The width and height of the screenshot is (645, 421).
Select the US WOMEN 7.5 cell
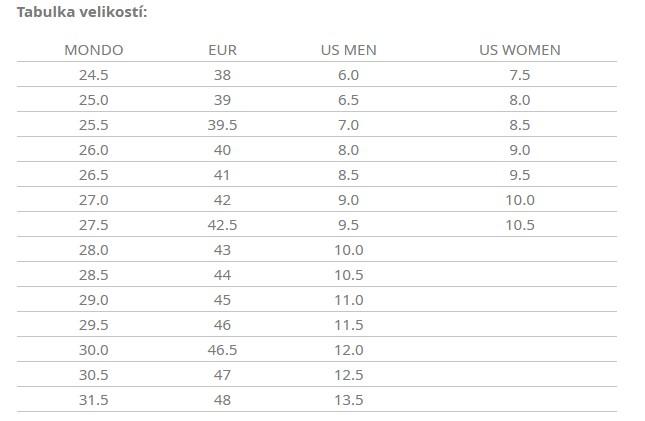click(520, 75)
